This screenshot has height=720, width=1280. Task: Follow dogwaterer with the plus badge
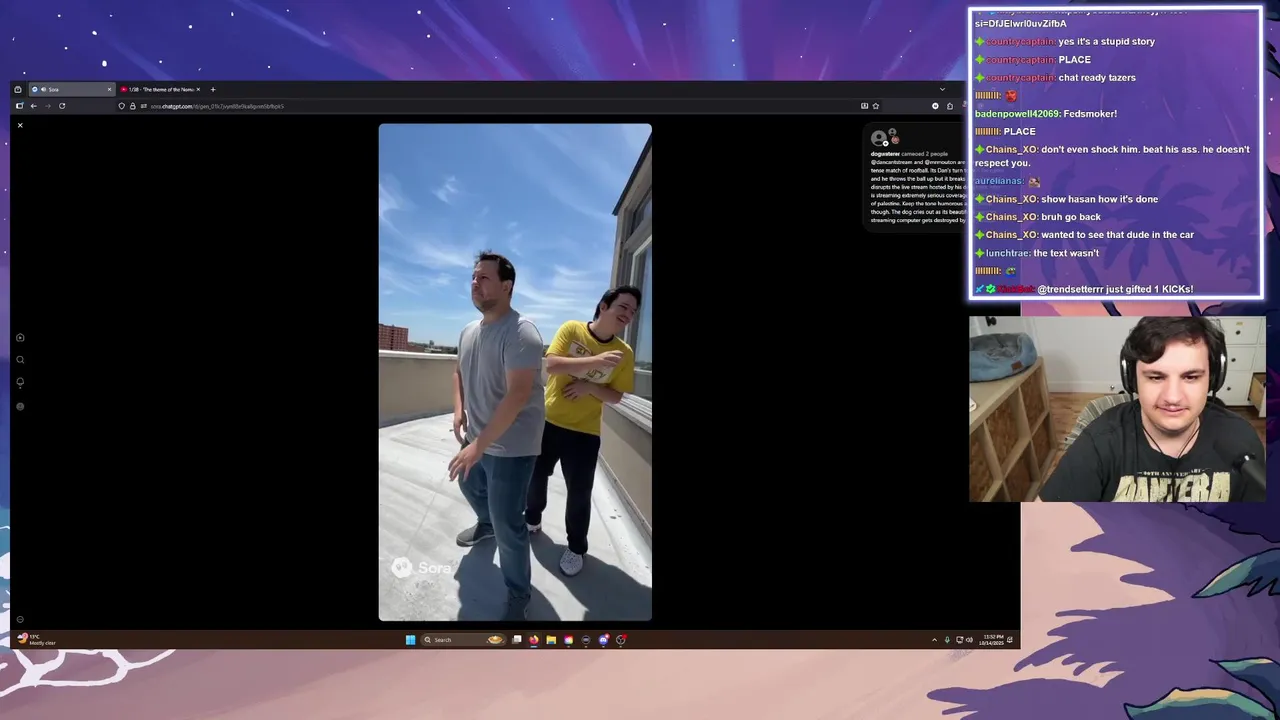click(885, 144)
